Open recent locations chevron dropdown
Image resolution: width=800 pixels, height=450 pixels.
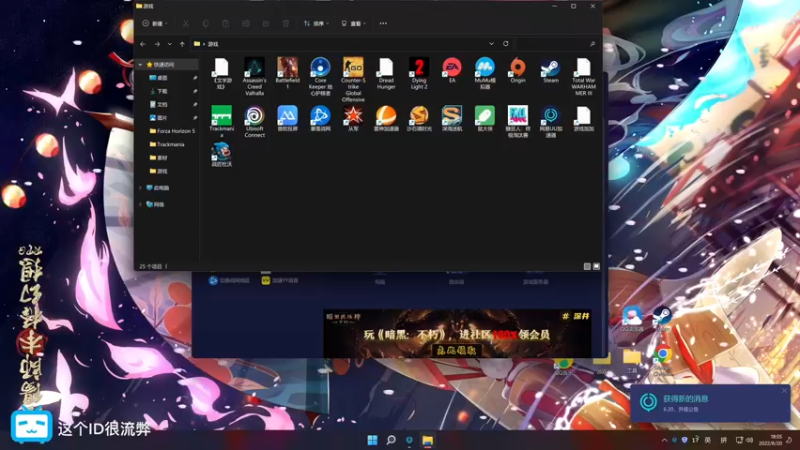pos(170,44)
